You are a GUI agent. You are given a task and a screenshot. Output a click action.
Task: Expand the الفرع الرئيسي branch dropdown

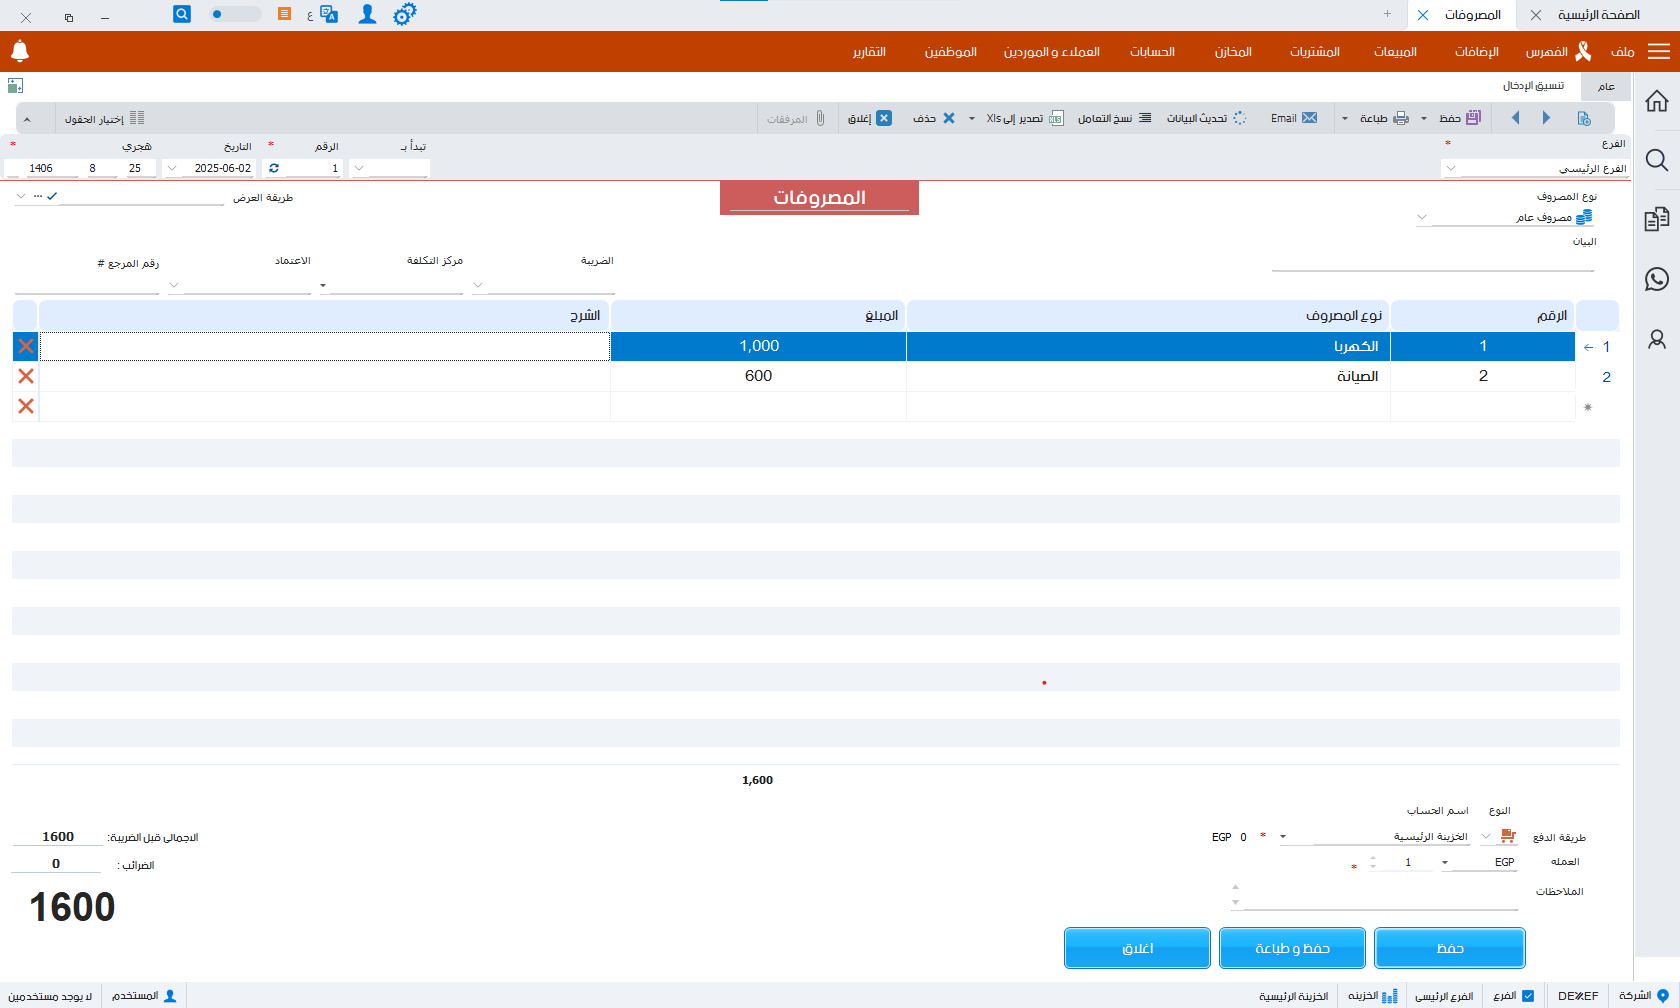coord(1451,168)
